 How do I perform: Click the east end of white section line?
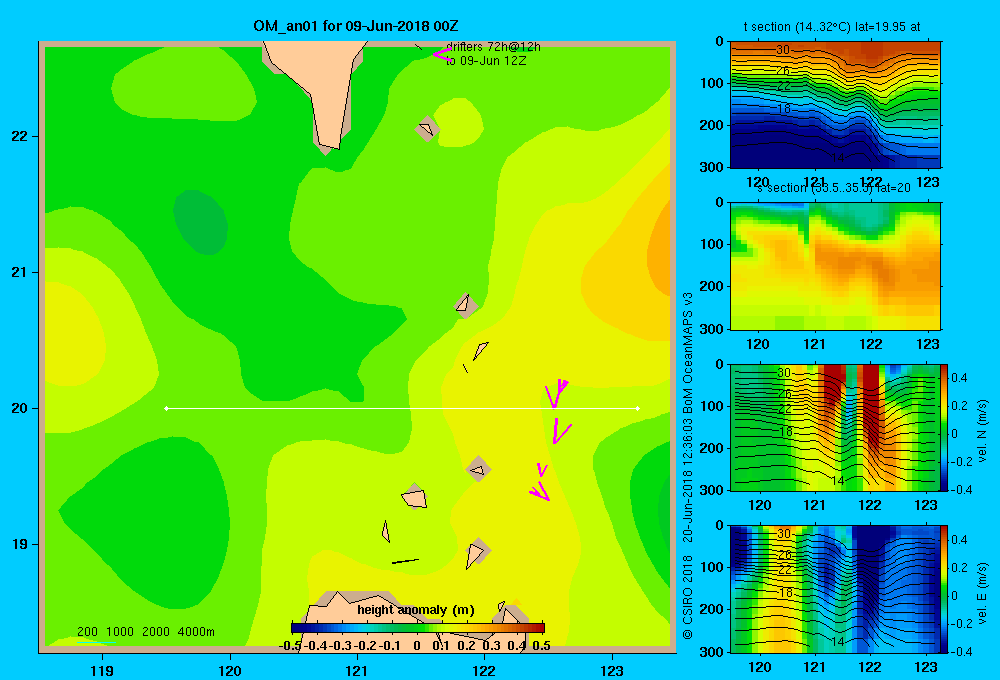pyautogui.click(x=638, y=408)
